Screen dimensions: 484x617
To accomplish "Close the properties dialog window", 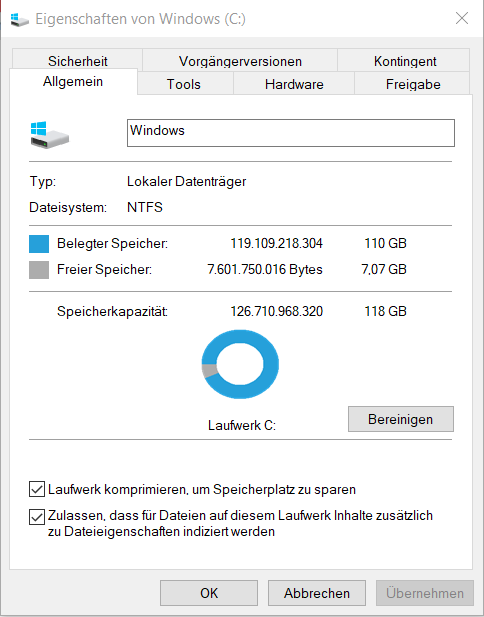I will (x=462, y=18).
